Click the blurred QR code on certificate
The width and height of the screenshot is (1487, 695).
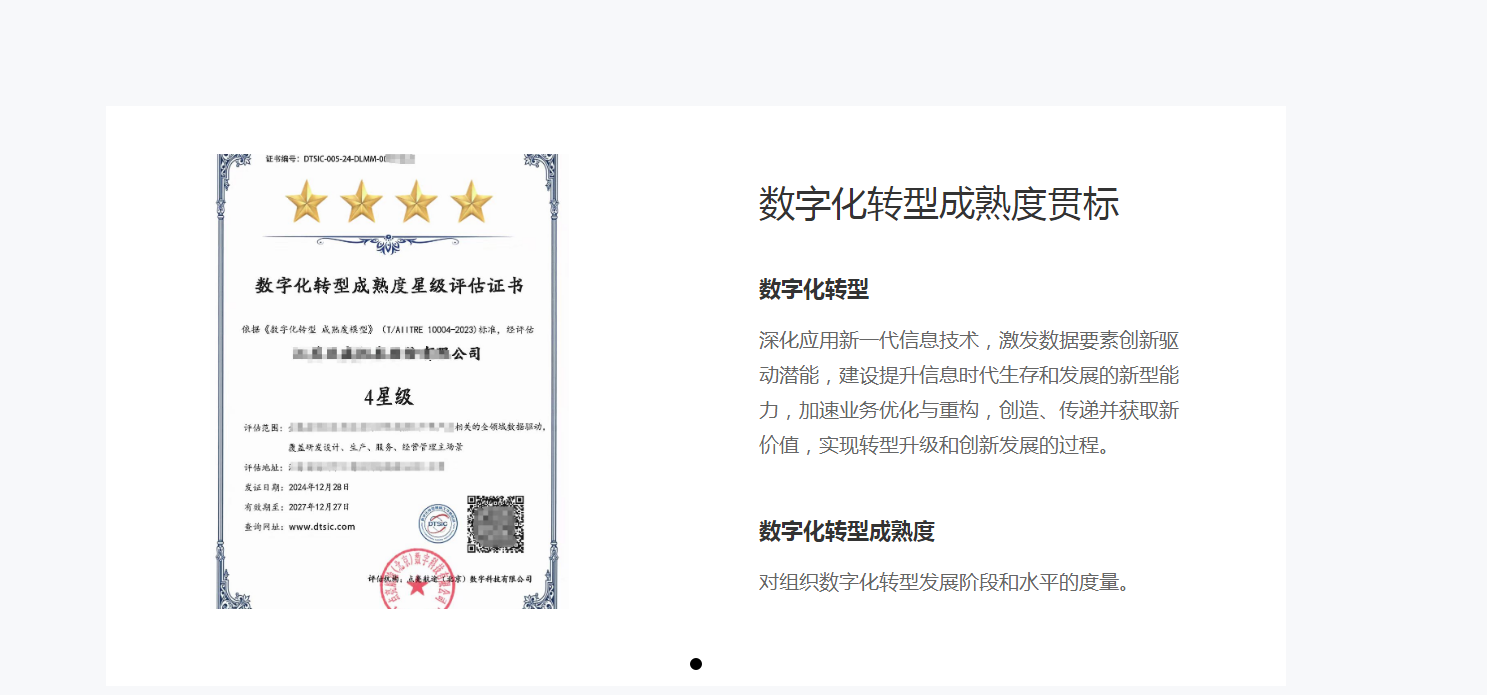click(x=496, y=524)
